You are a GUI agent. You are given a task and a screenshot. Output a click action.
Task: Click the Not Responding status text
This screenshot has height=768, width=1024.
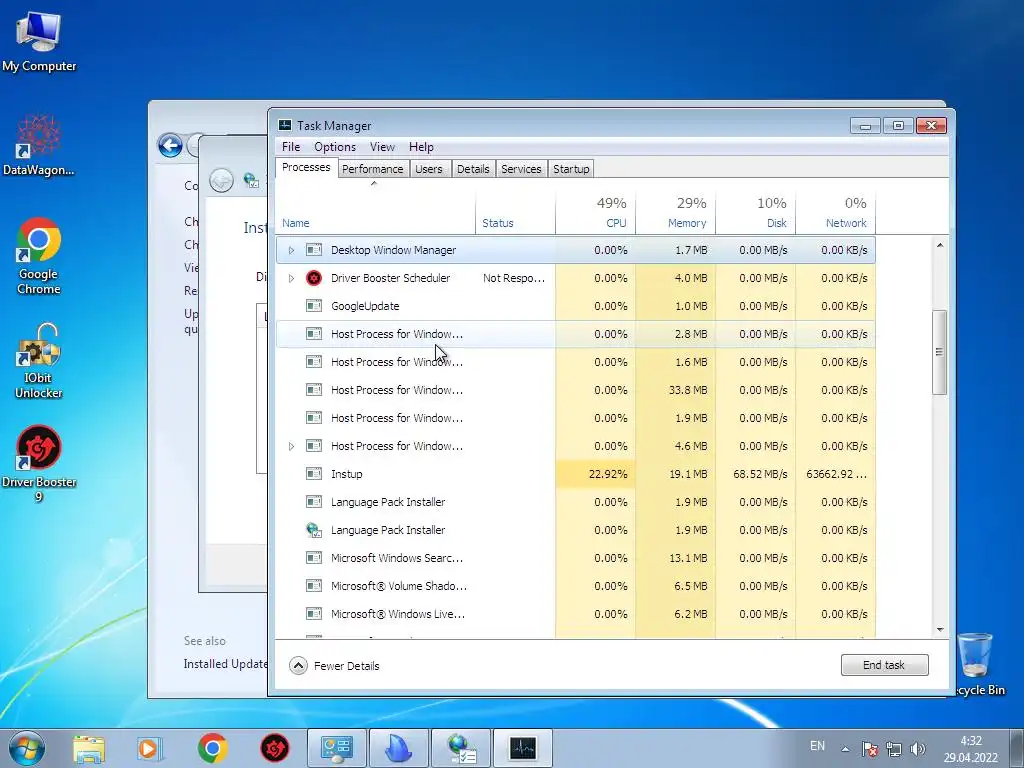click(513, 278)
